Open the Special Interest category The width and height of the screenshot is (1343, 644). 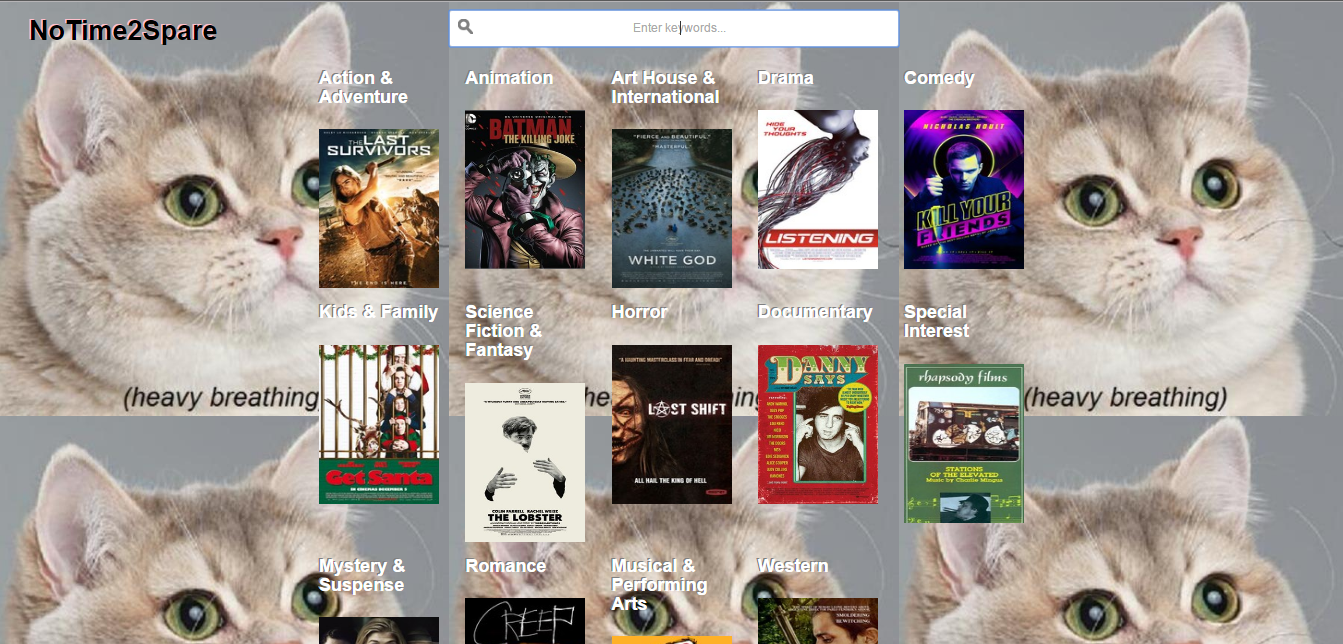pyautogui.click(x=937, y=321)
